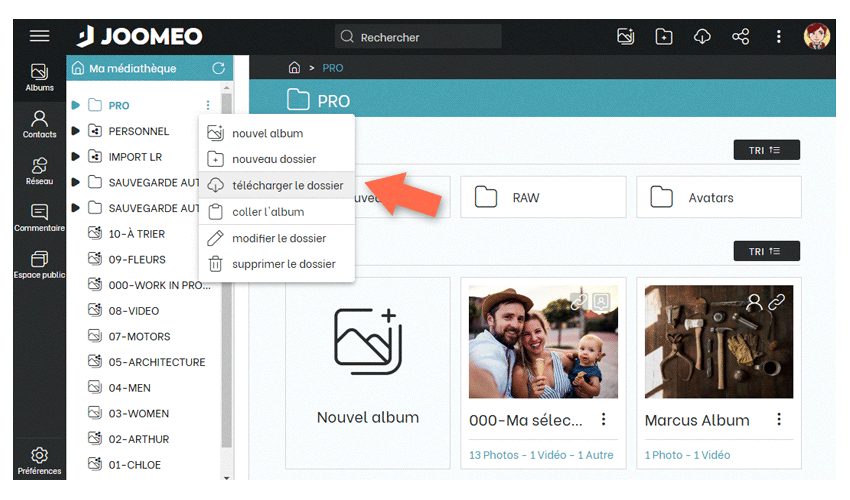The height and width of the screenshot is (500, 850).
Task: Expand the PERSONNEL folder arrow
Action: point(76,131)
